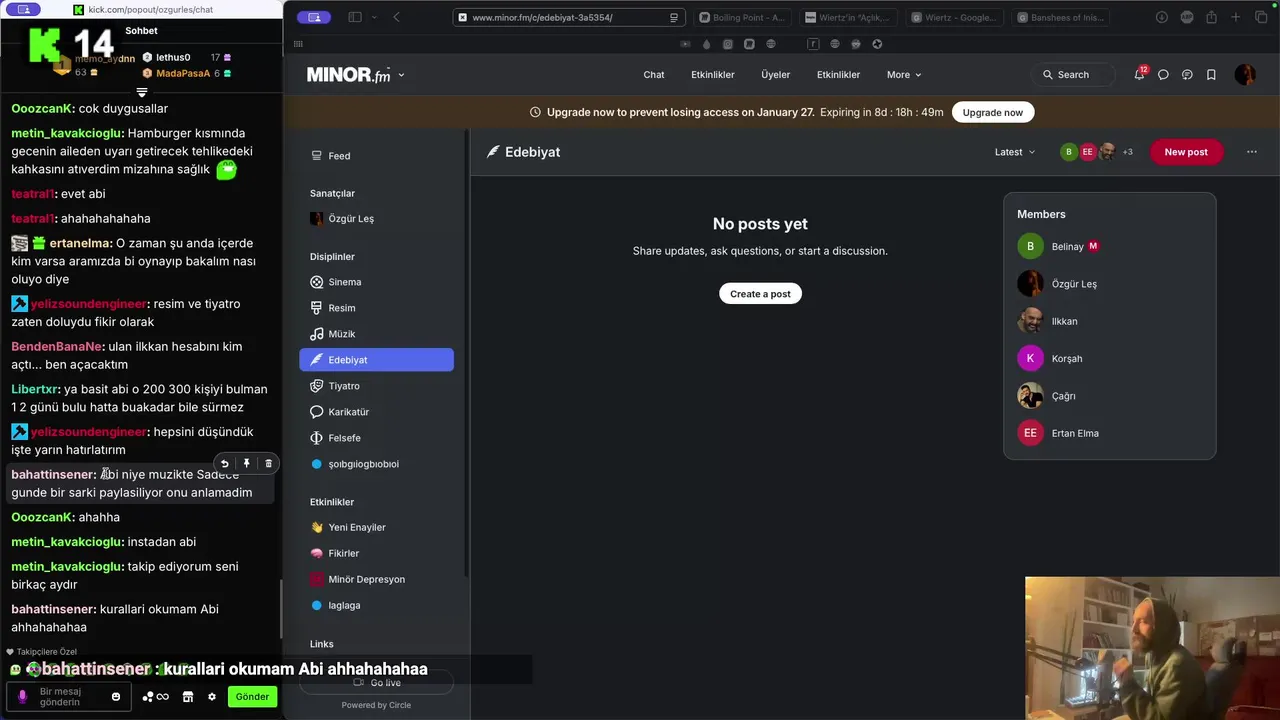Toggle the browser sidebar panel icon
This screenshot has width=1280, height=720.
(354, 17)
